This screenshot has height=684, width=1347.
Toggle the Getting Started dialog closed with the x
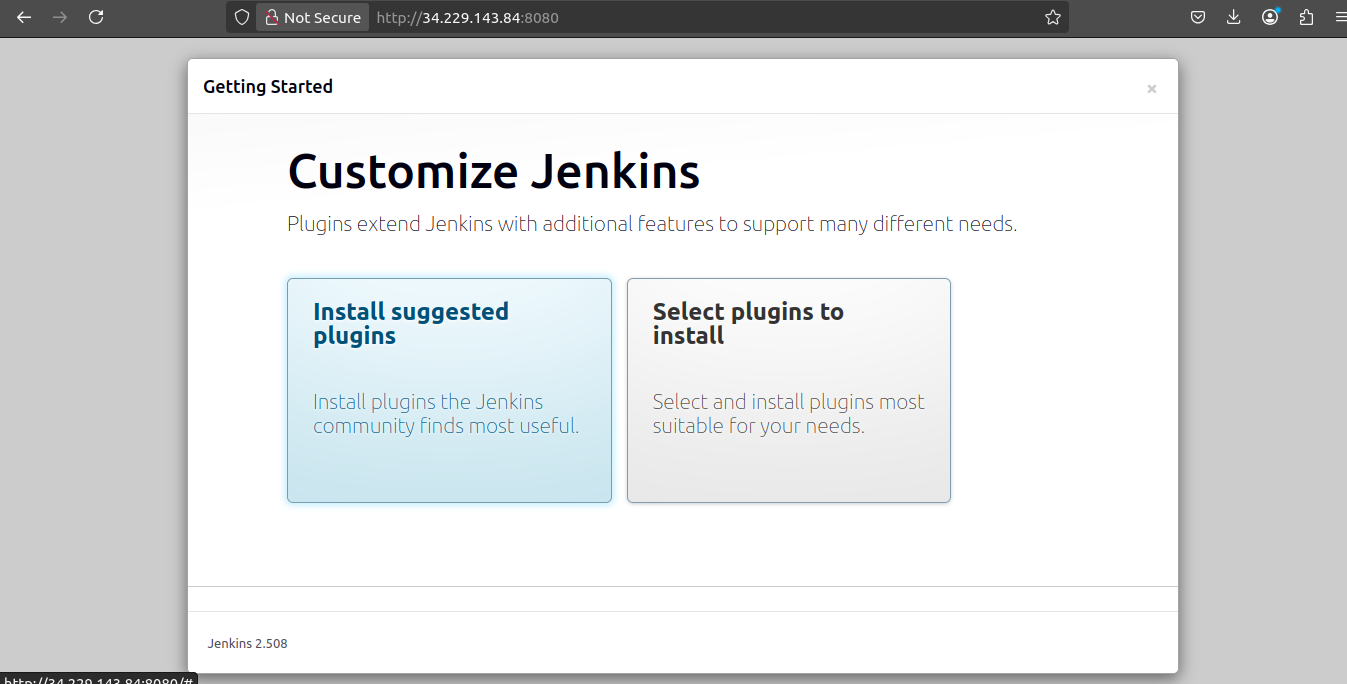[1151, 88]
